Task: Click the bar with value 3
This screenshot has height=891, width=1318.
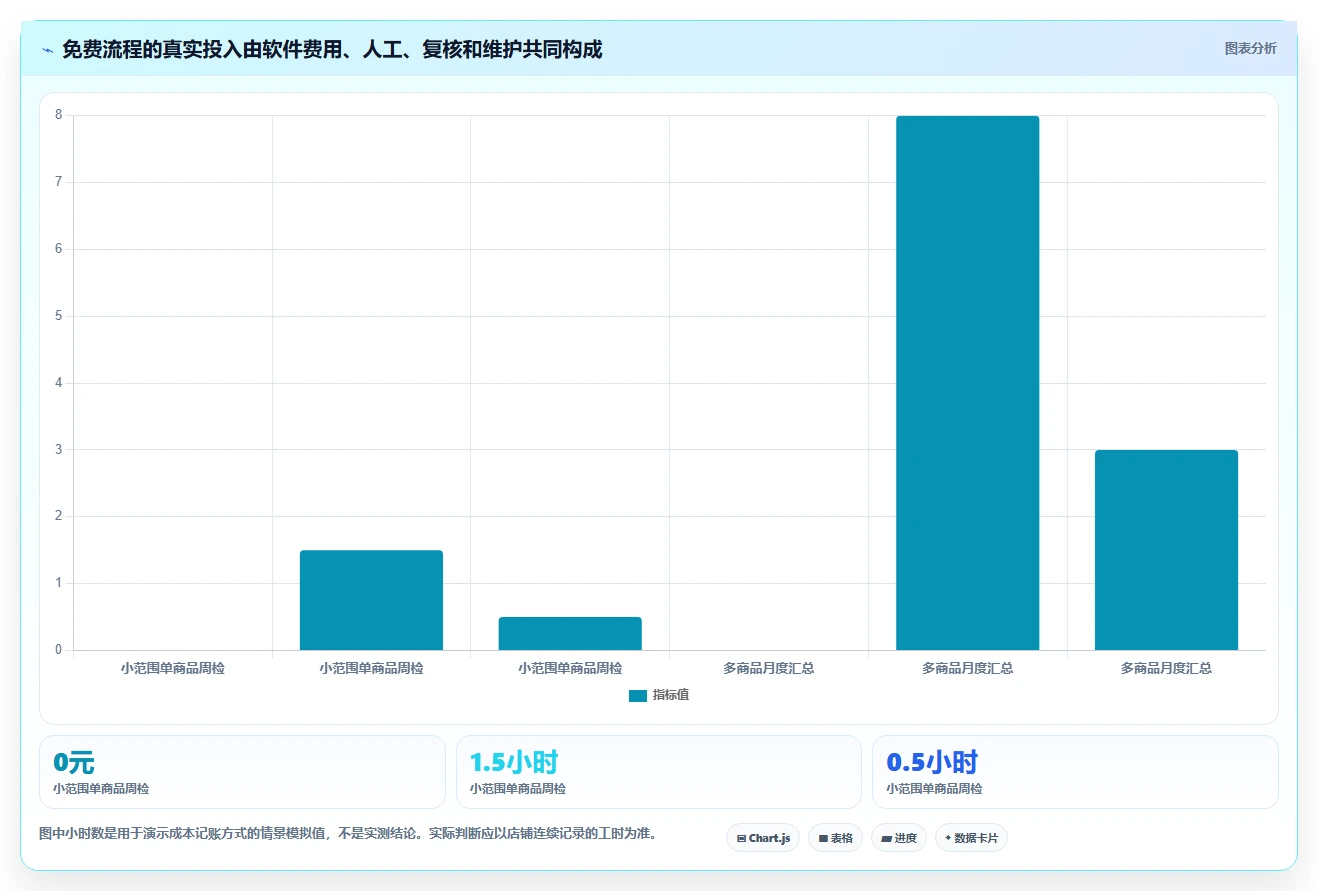Action: coord(1166,550)
